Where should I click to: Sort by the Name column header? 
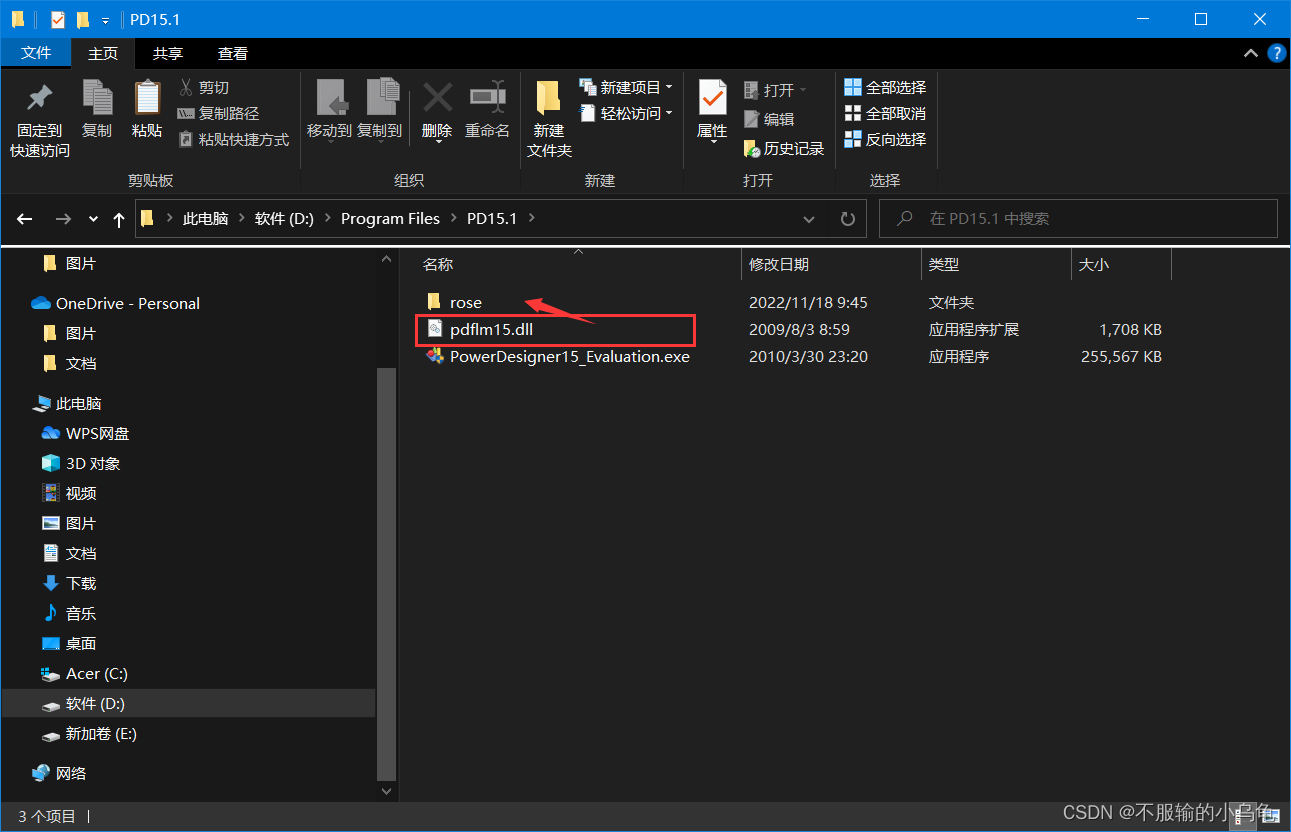438,264
